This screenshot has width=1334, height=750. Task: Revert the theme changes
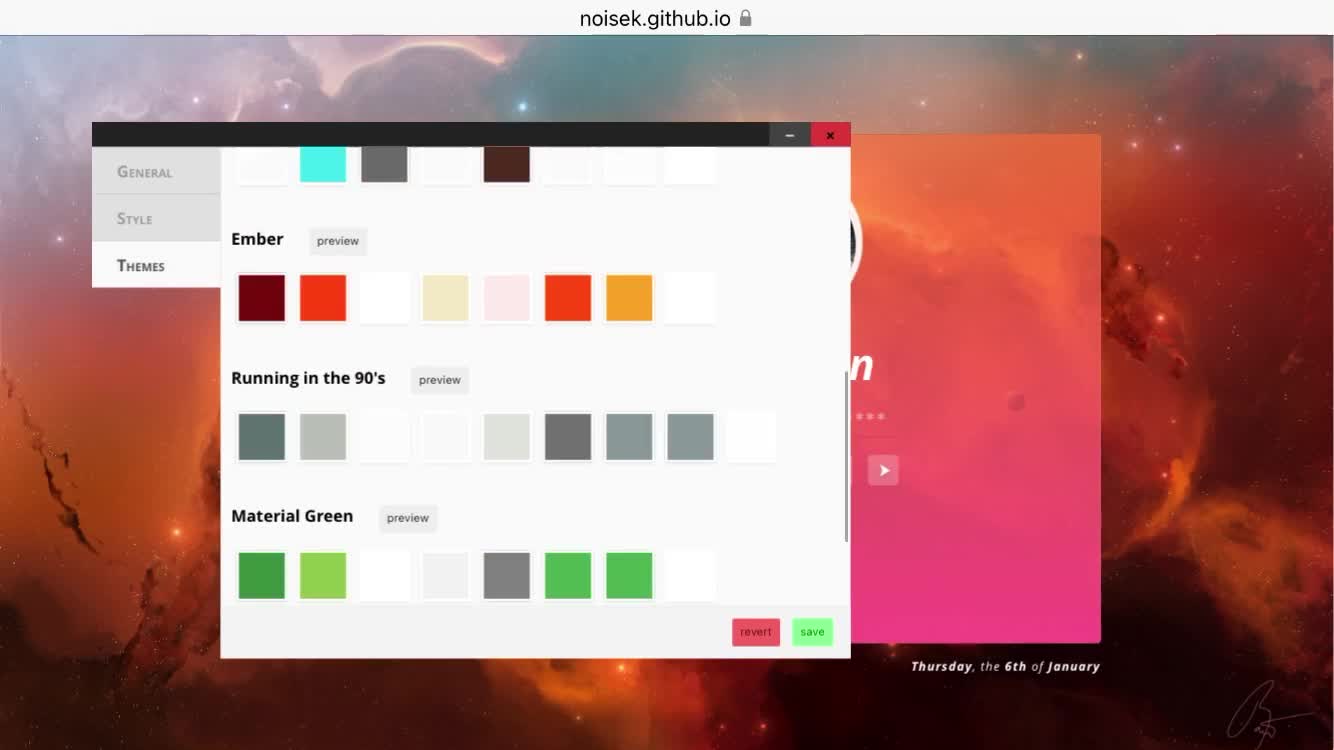(755, 631)
